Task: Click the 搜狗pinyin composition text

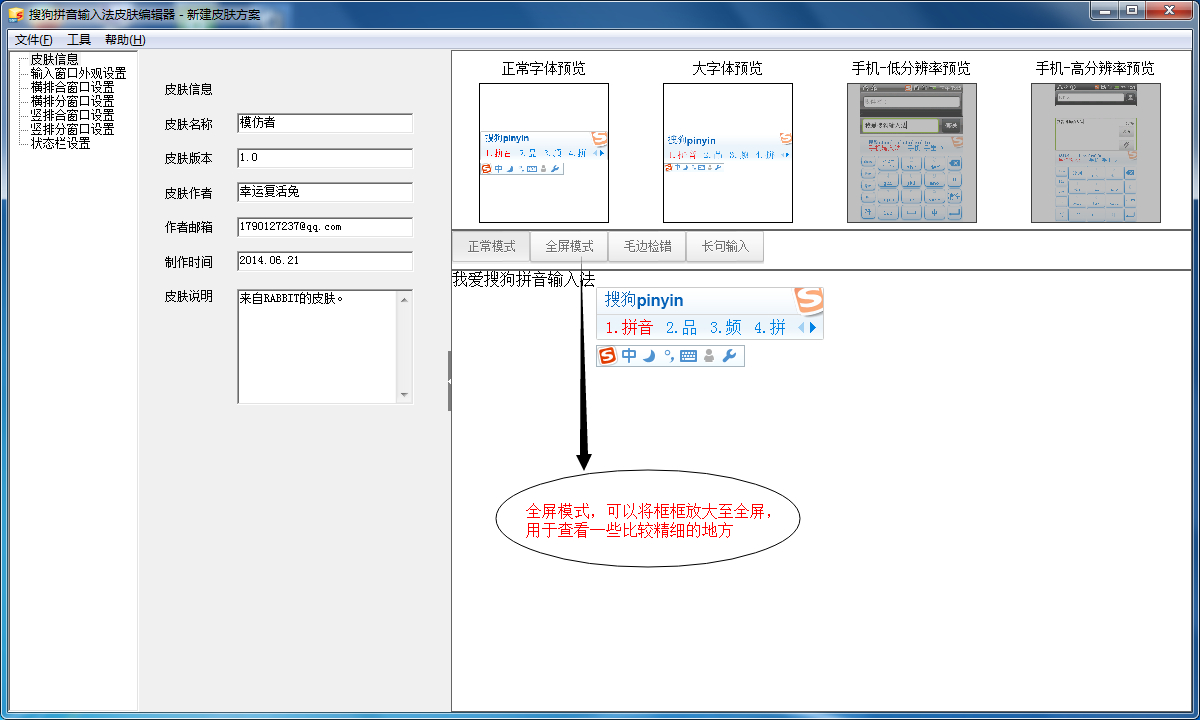Action: point(644,300)
